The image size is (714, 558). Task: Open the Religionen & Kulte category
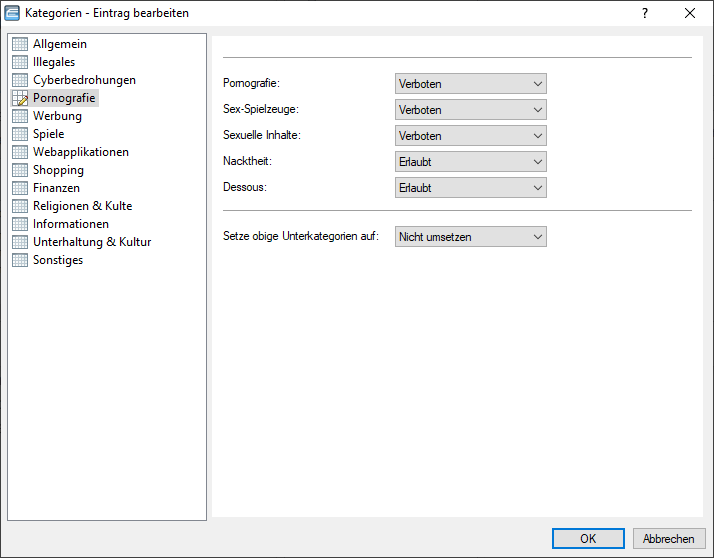pos(82,206)
